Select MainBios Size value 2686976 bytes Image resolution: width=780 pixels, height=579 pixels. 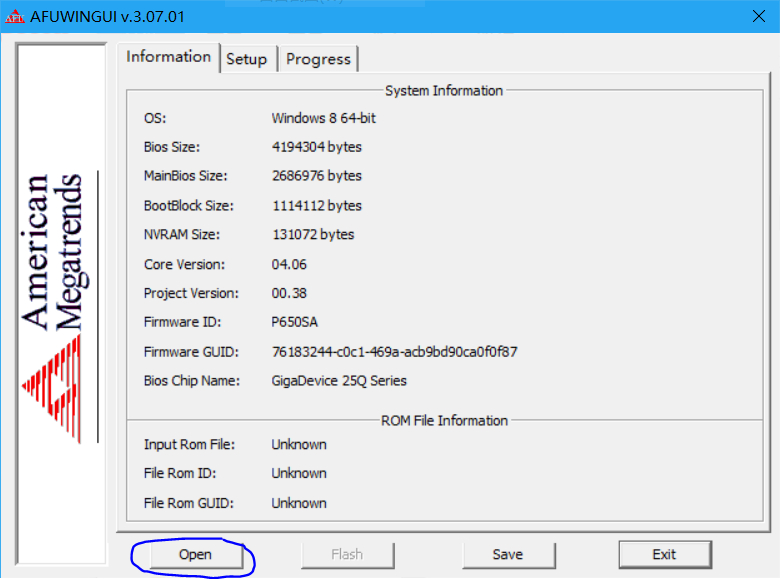coord(316,176)
